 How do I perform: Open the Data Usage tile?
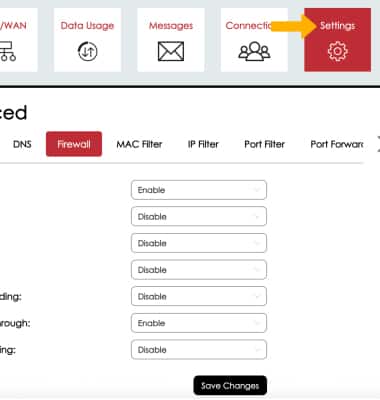tap(87, 40)
